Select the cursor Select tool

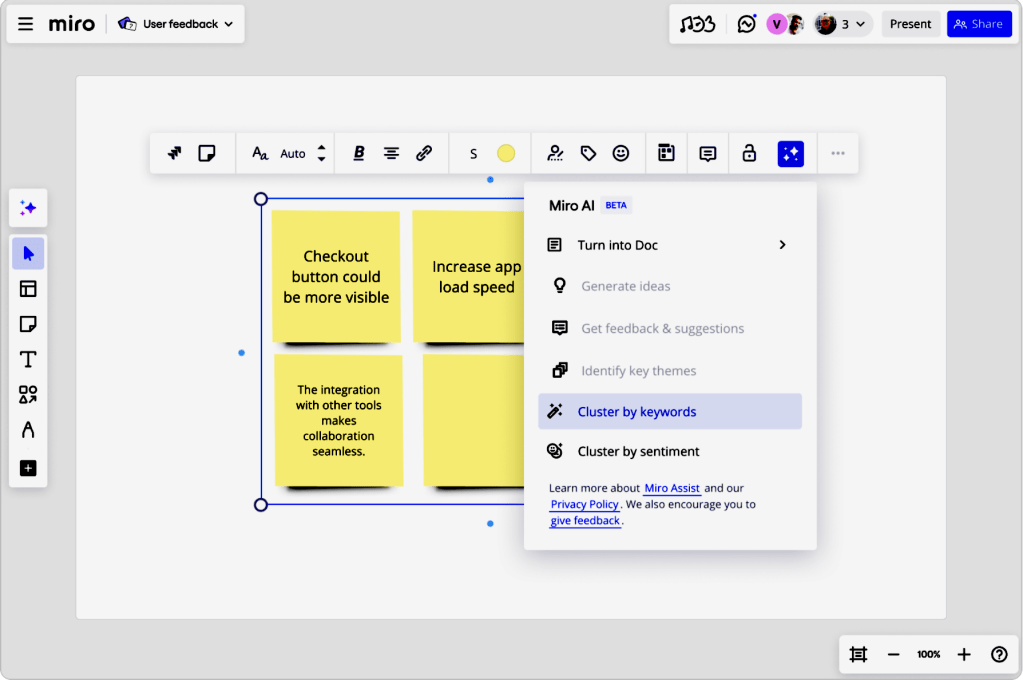pyautogui.click(x=28, y=253)
